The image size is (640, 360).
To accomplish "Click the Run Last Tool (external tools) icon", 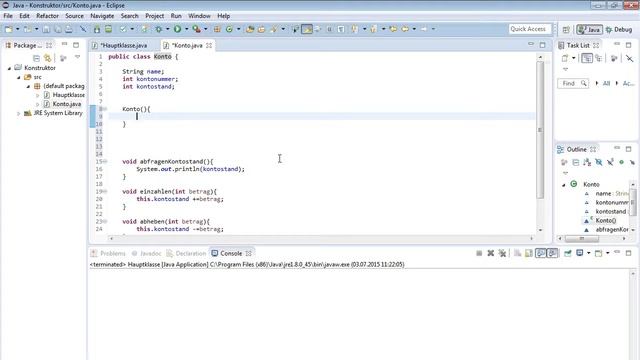I will 196,29.
